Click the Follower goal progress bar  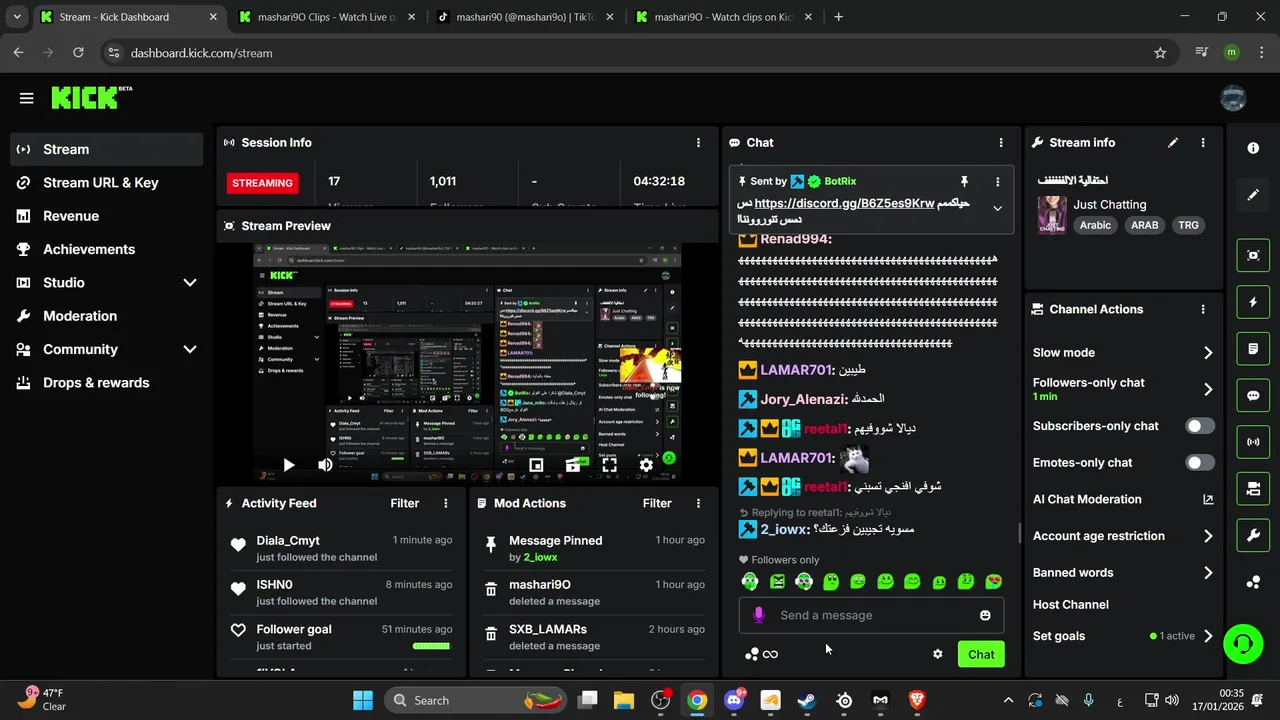click(432, 646)
